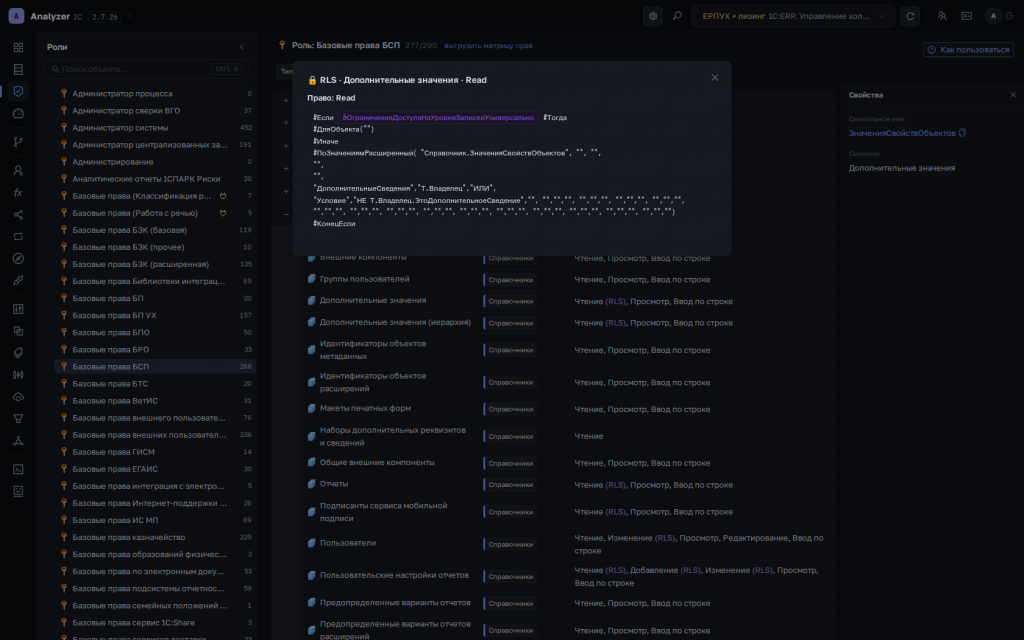Close the RLS dialog
1024x640 pixels.
[714, 77]
